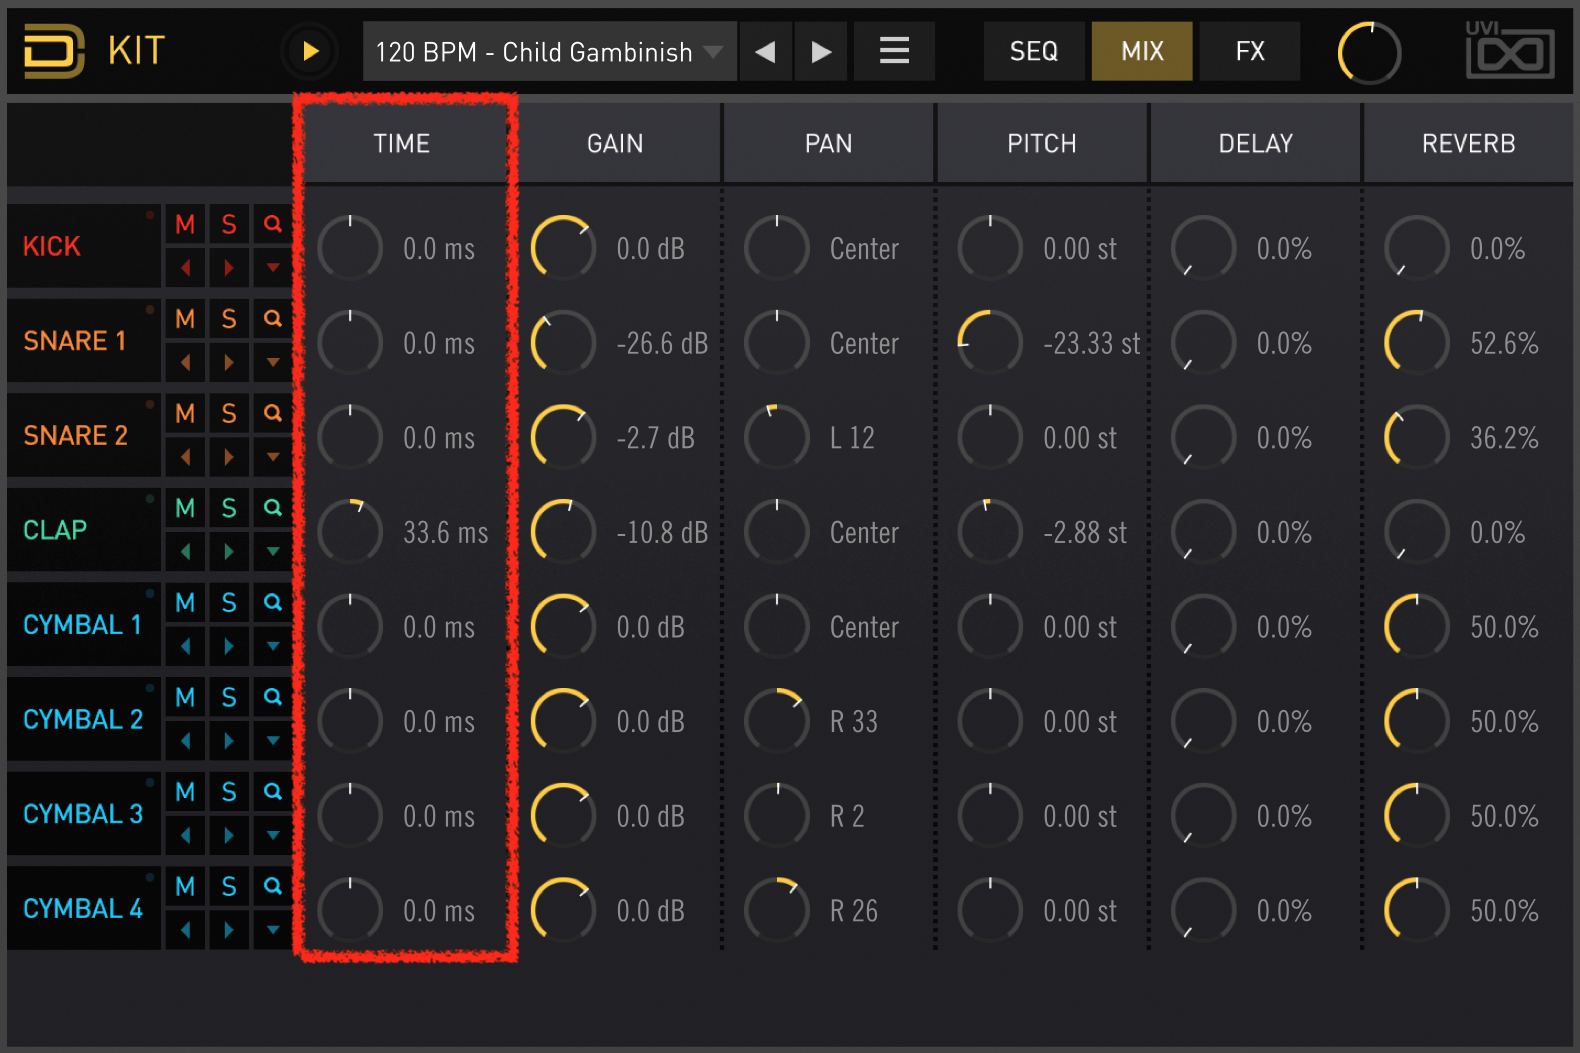Image resolution: width=1580 pixels, height=1053 pixels.
Task: Mute the CYMBAL 1 track
Action: tap(185, 603)
